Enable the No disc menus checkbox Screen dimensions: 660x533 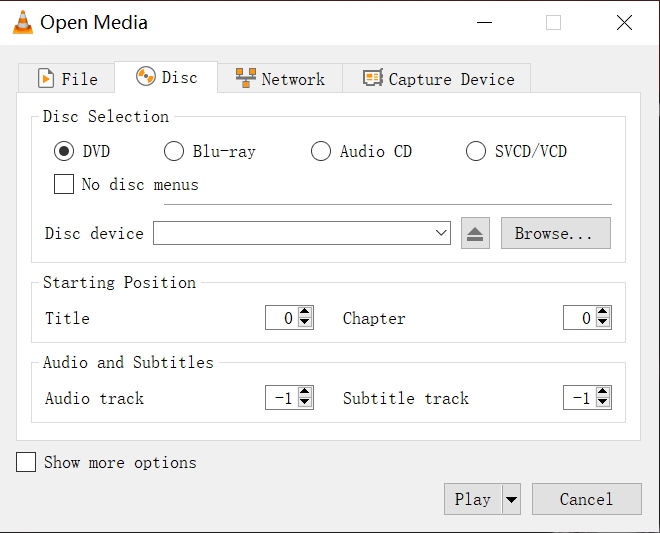64,184
